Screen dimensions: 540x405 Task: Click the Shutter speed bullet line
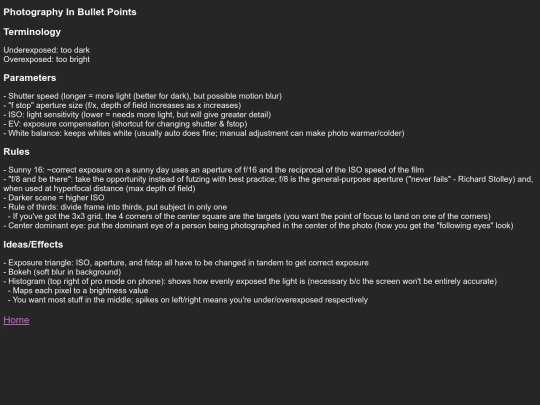143,96
